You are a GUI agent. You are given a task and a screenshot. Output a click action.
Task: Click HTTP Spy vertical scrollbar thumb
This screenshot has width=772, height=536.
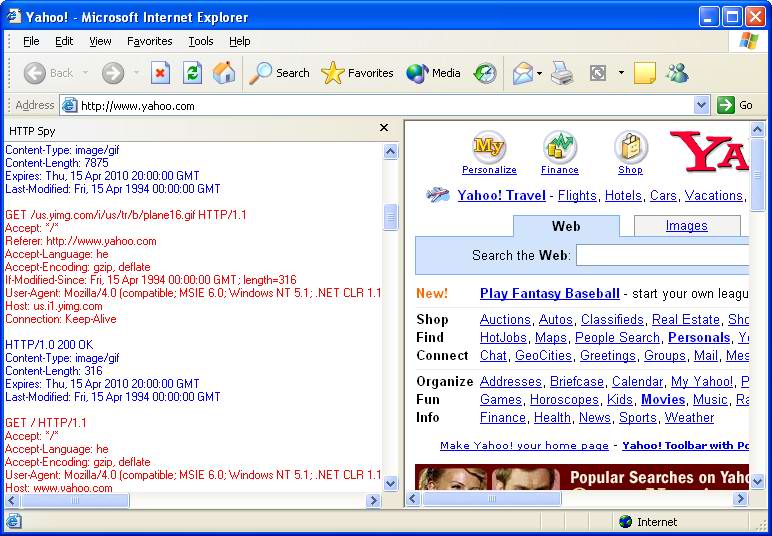coord(390,218)
